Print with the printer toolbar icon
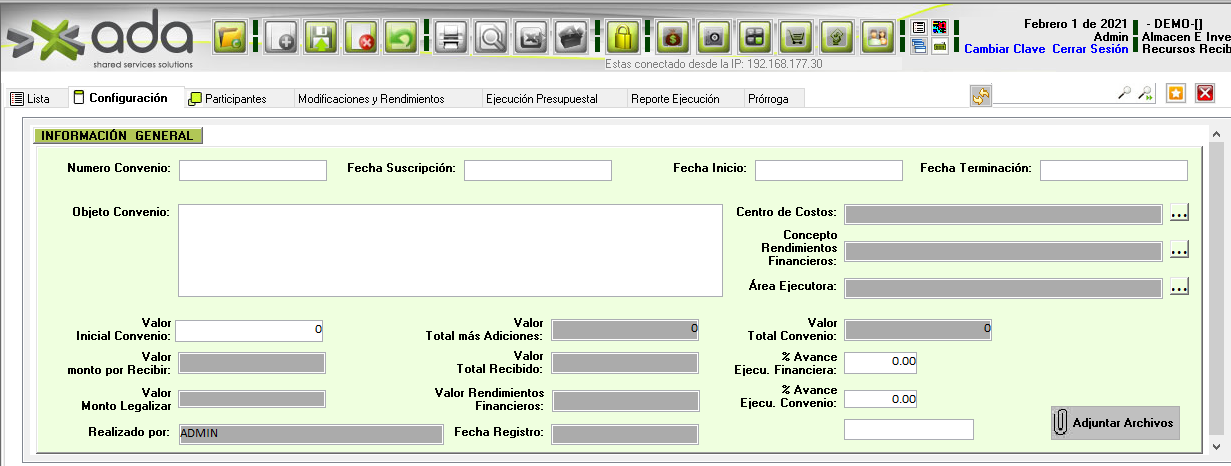The width and height of the screenshot is (1231, 466). click(453, 38)
